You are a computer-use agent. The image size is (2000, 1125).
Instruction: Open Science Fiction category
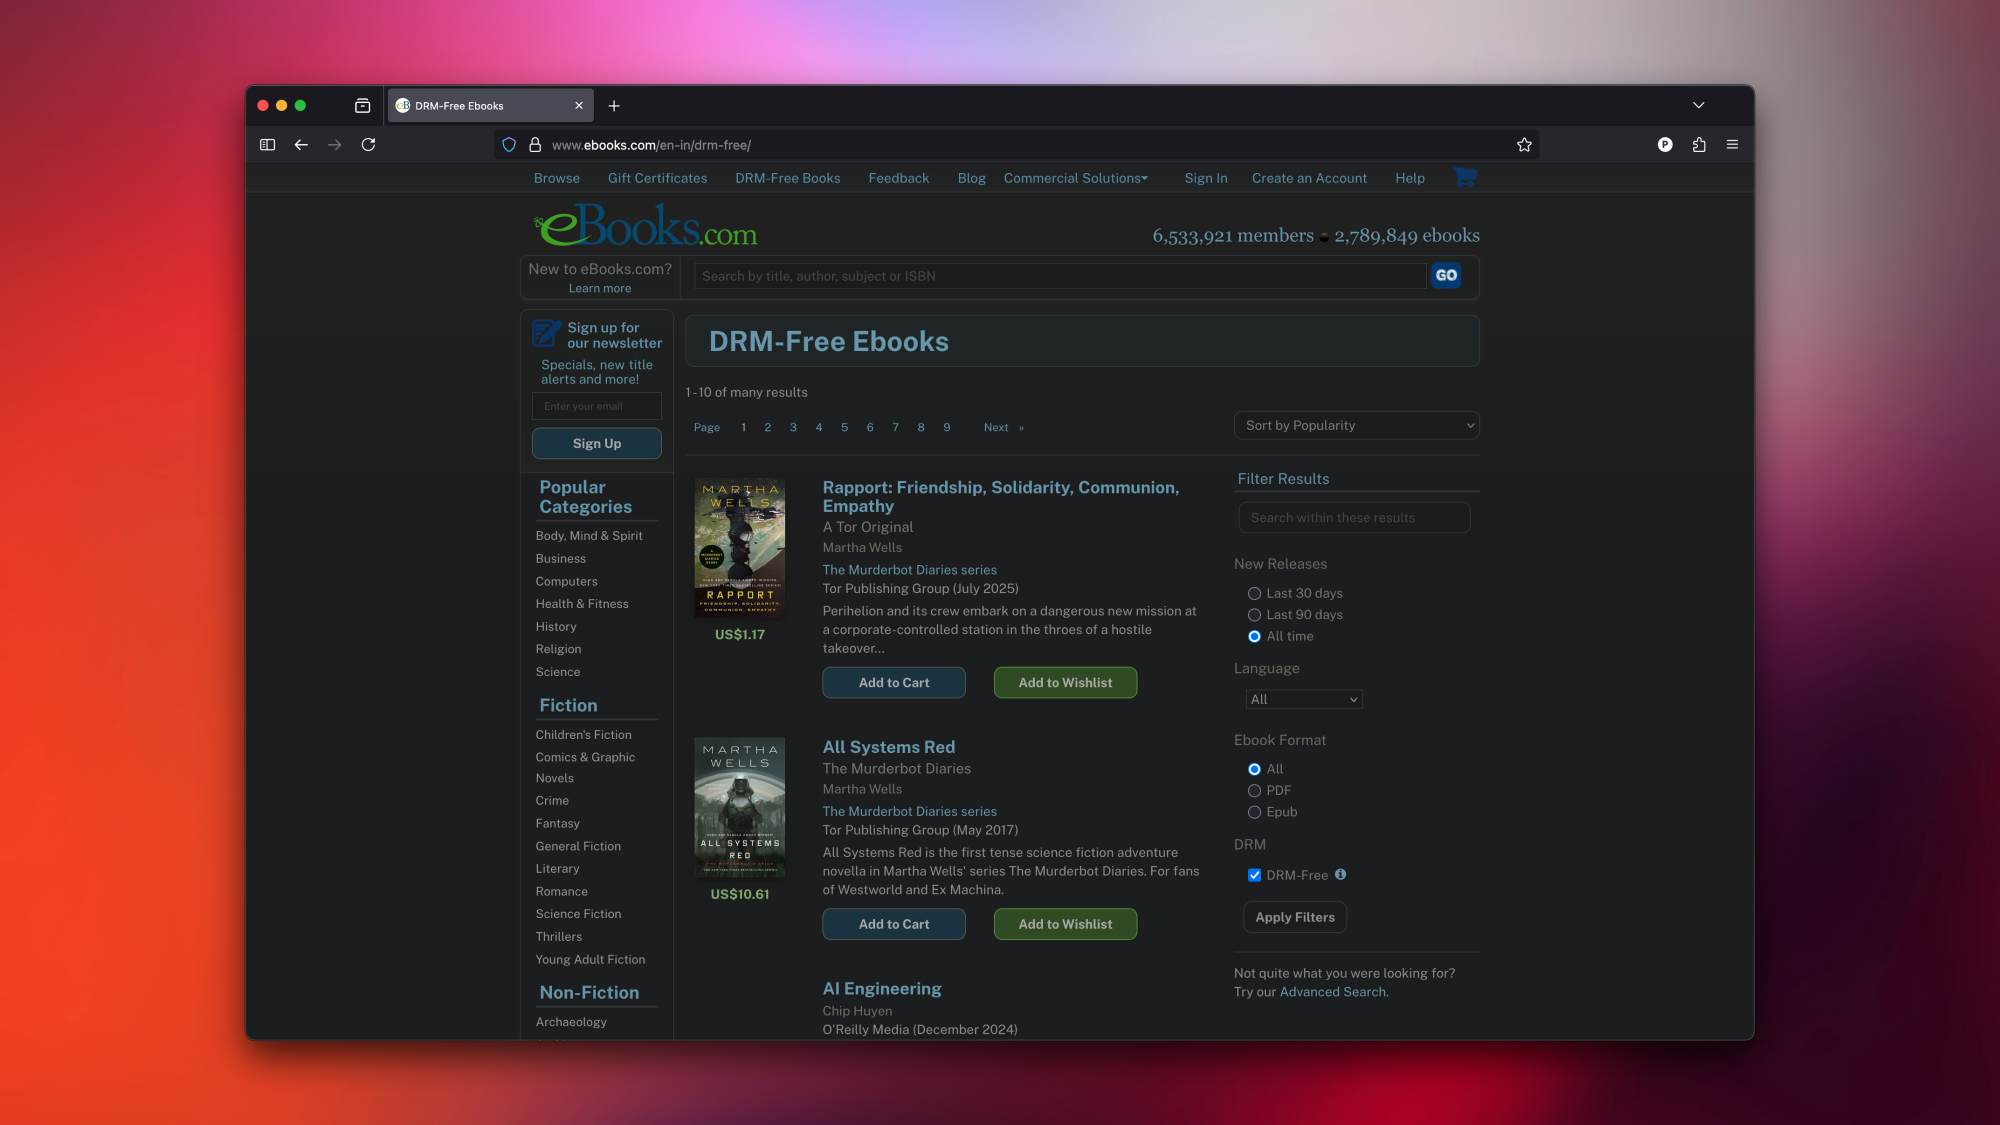point(578,914)
